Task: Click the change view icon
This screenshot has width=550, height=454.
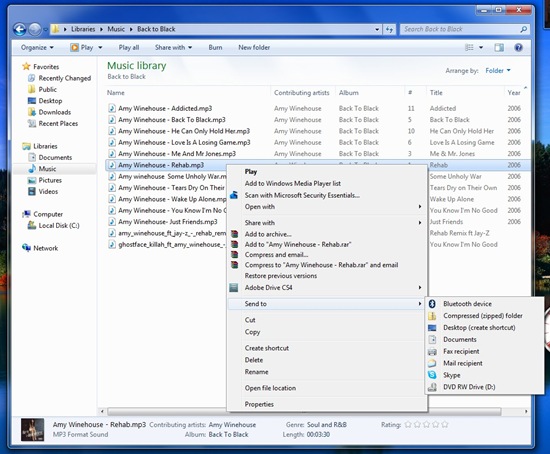Action: [469, 47]
